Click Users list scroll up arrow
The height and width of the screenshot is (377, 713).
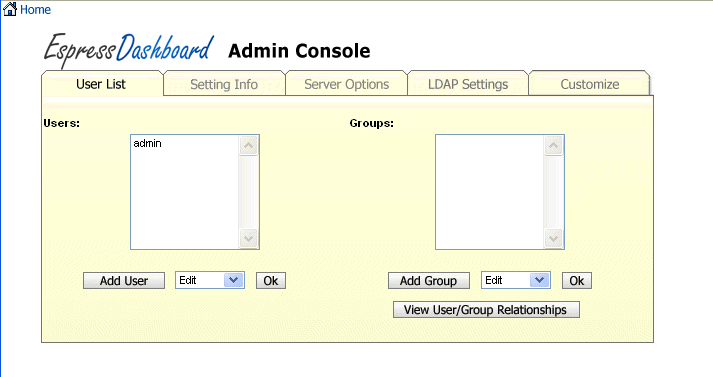[248, 146]
